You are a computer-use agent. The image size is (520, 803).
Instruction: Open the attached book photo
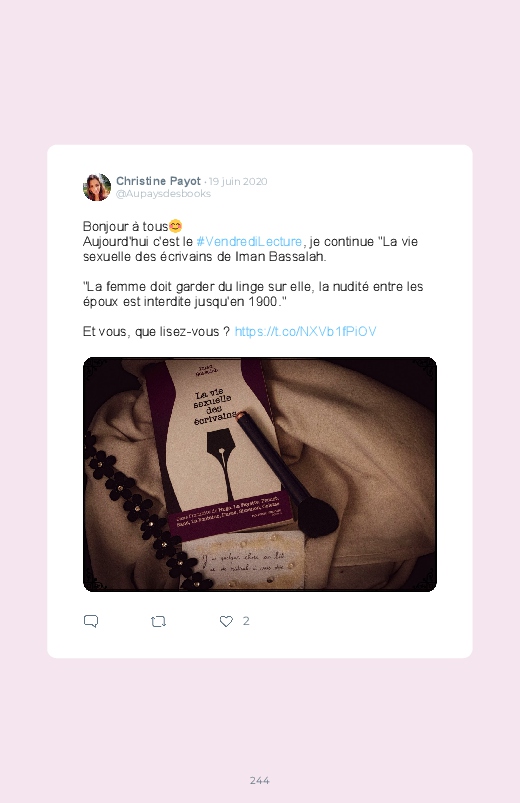[260, 474]
